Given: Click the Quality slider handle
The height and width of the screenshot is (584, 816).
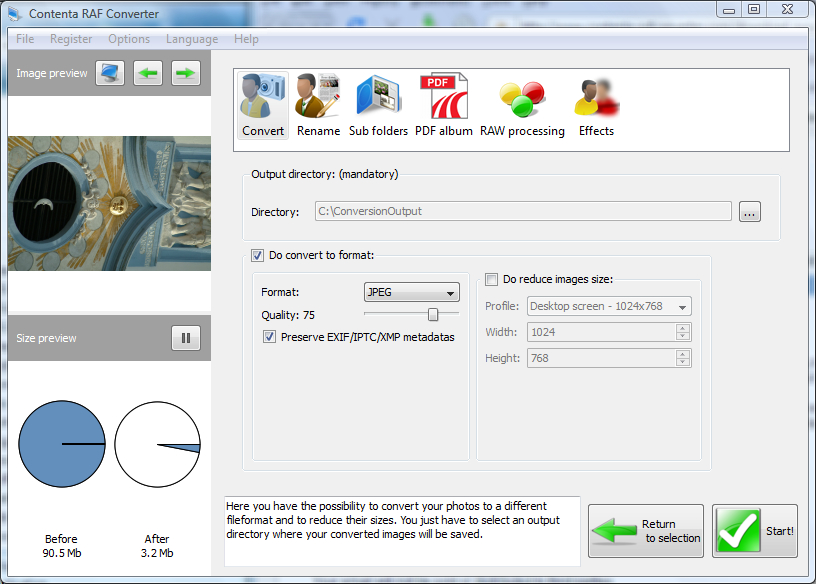Looking at the screenshot, I should click(432, 315).
